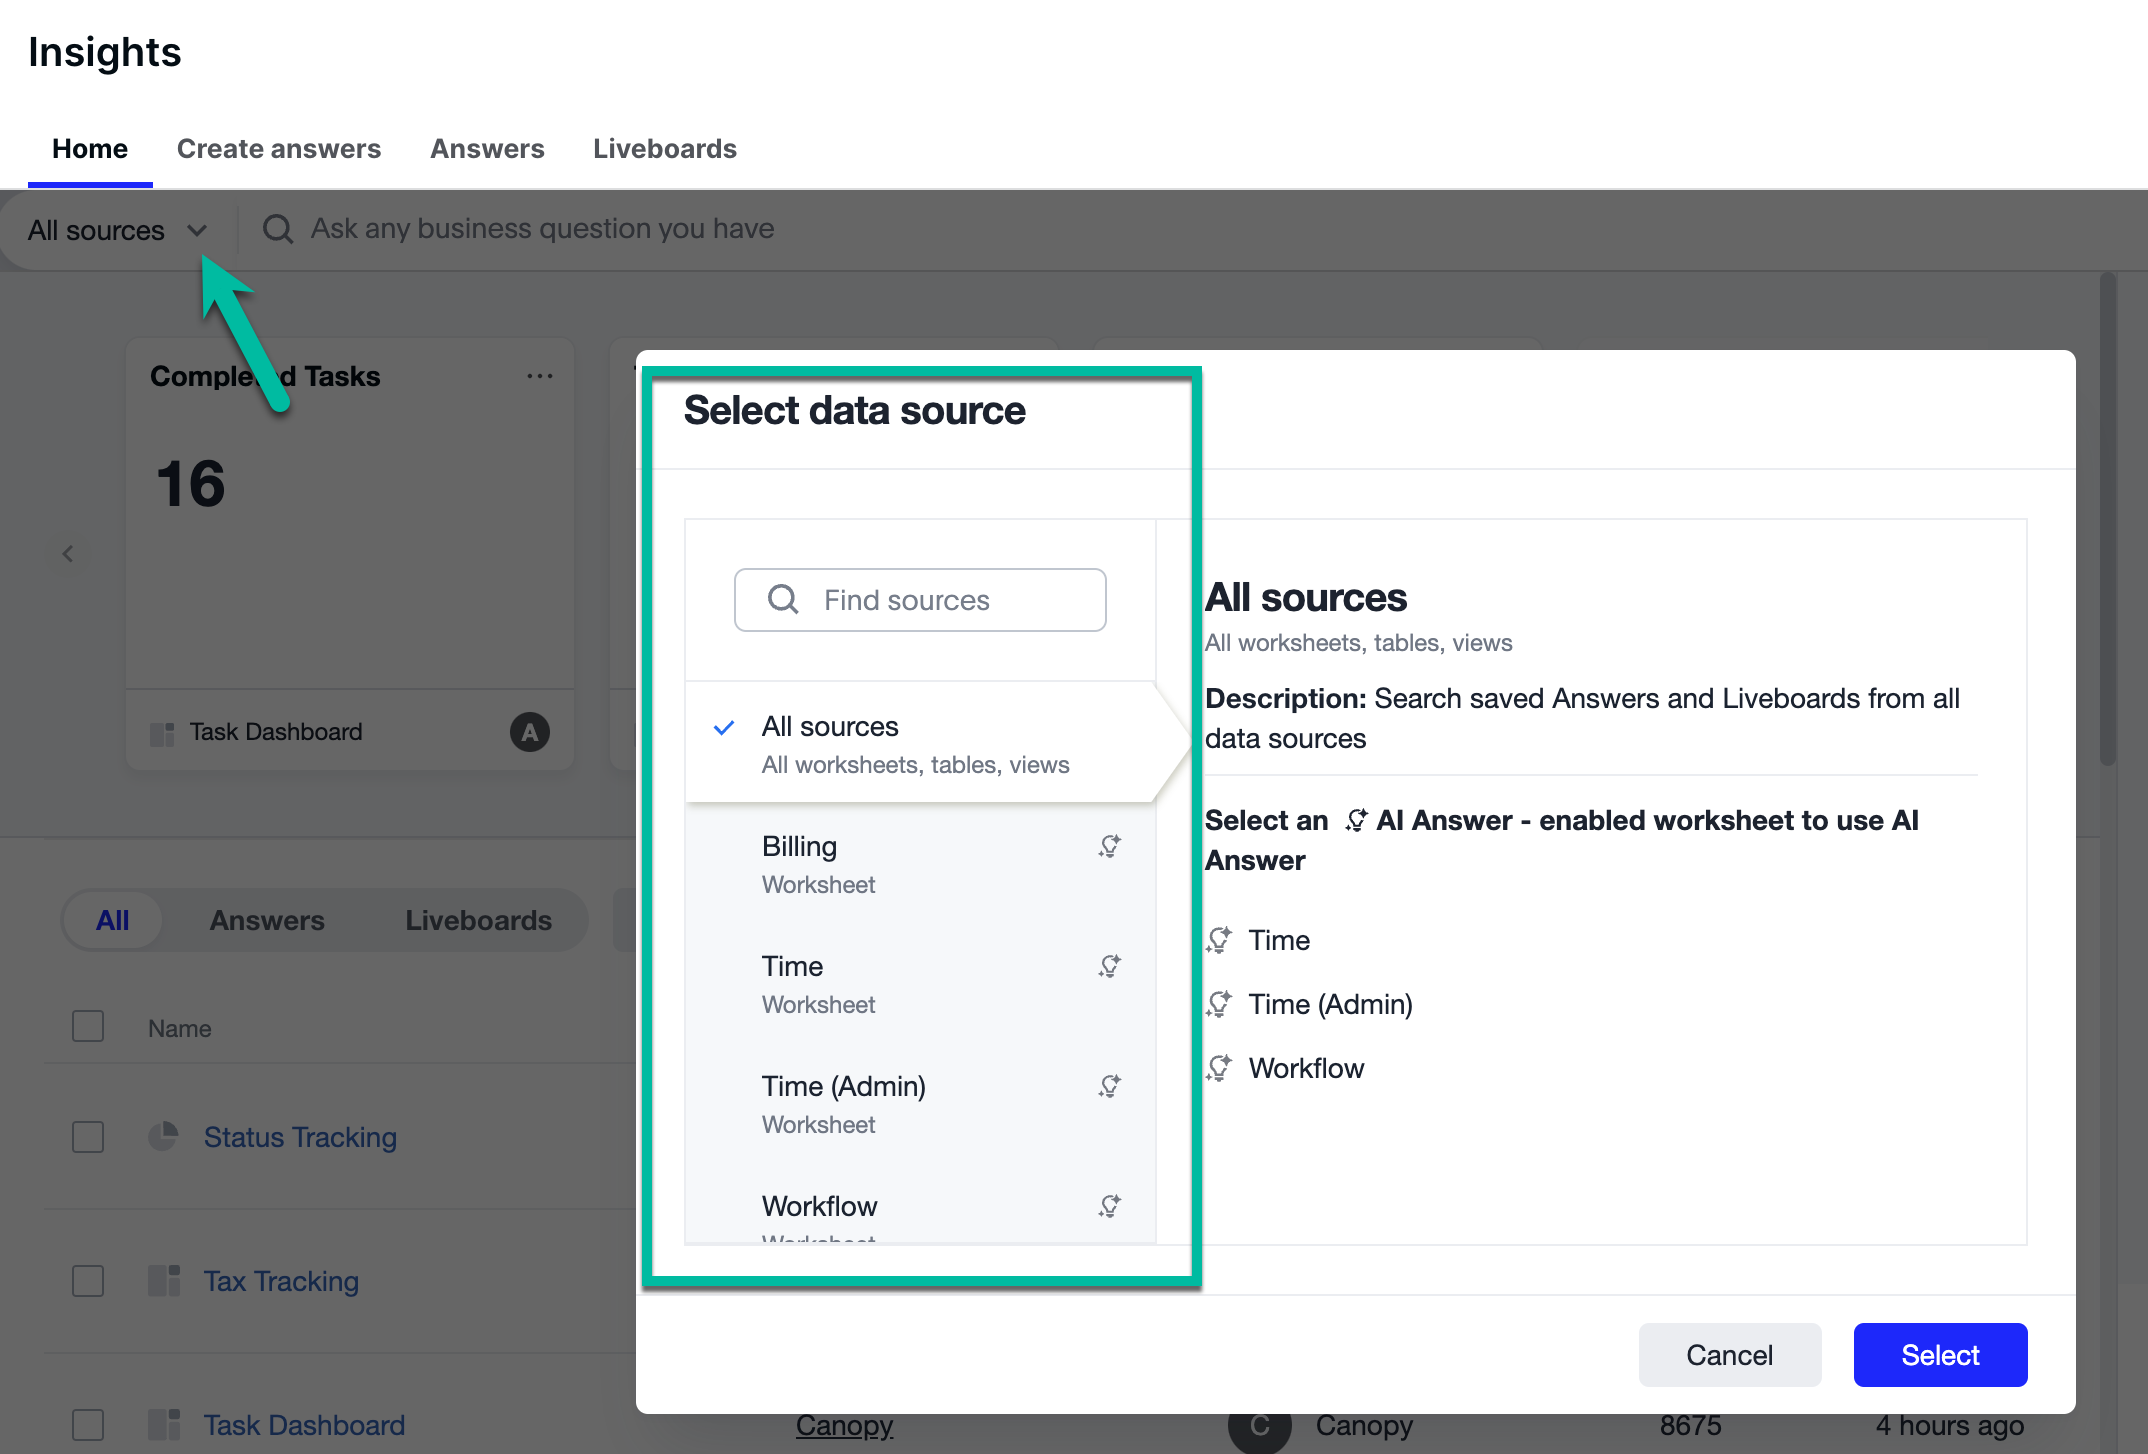
Task: Click the AI Answer icon beside Time (Admin)
Action: (1109, 1086)
